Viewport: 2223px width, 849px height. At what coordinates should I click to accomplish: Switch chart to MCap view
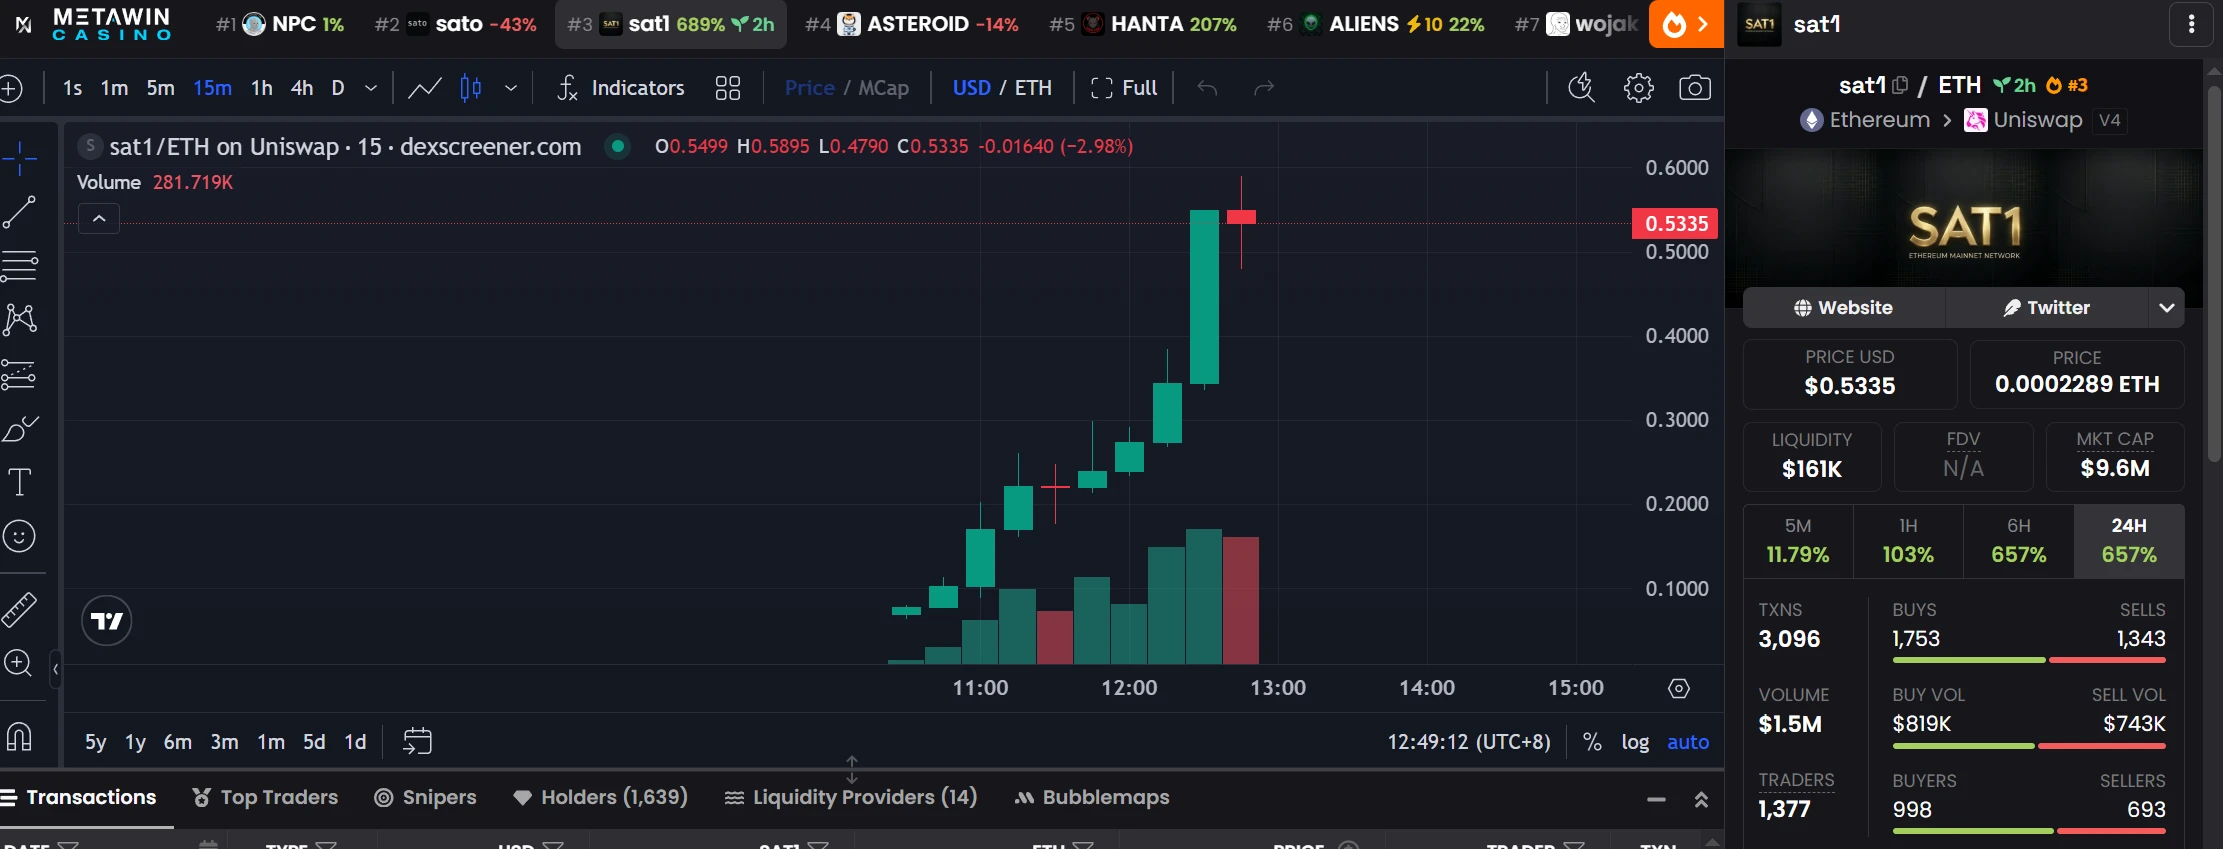883,88
